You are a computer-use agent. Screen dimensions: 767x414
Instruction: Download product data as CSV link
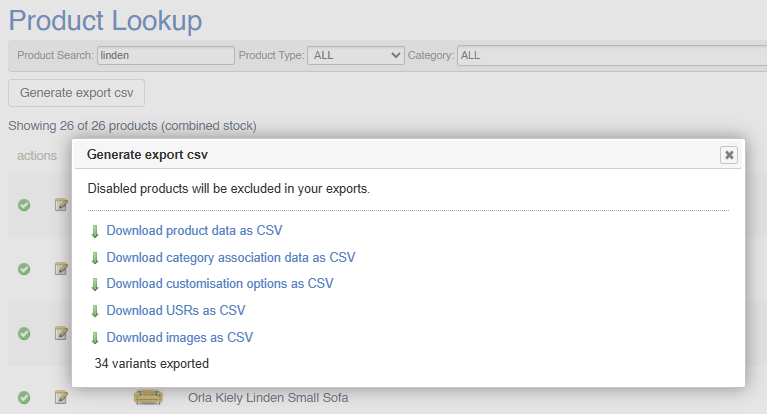click(x=194, y=230)
